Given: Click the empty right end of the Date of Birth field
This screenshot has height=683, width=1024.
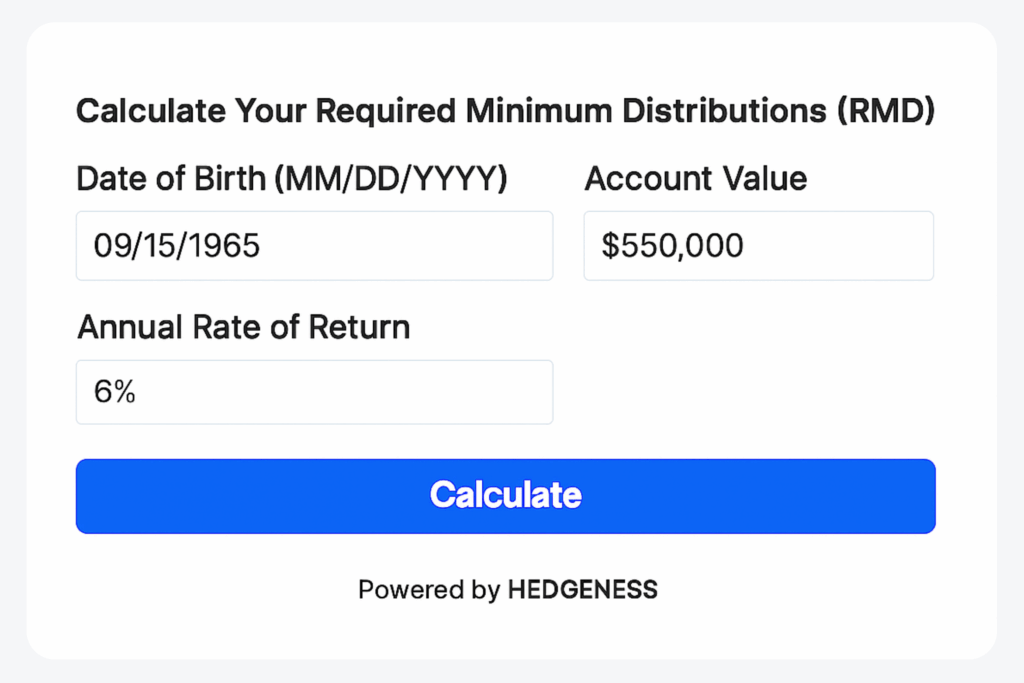Looking at the screenshot, I should pos(500,246).
